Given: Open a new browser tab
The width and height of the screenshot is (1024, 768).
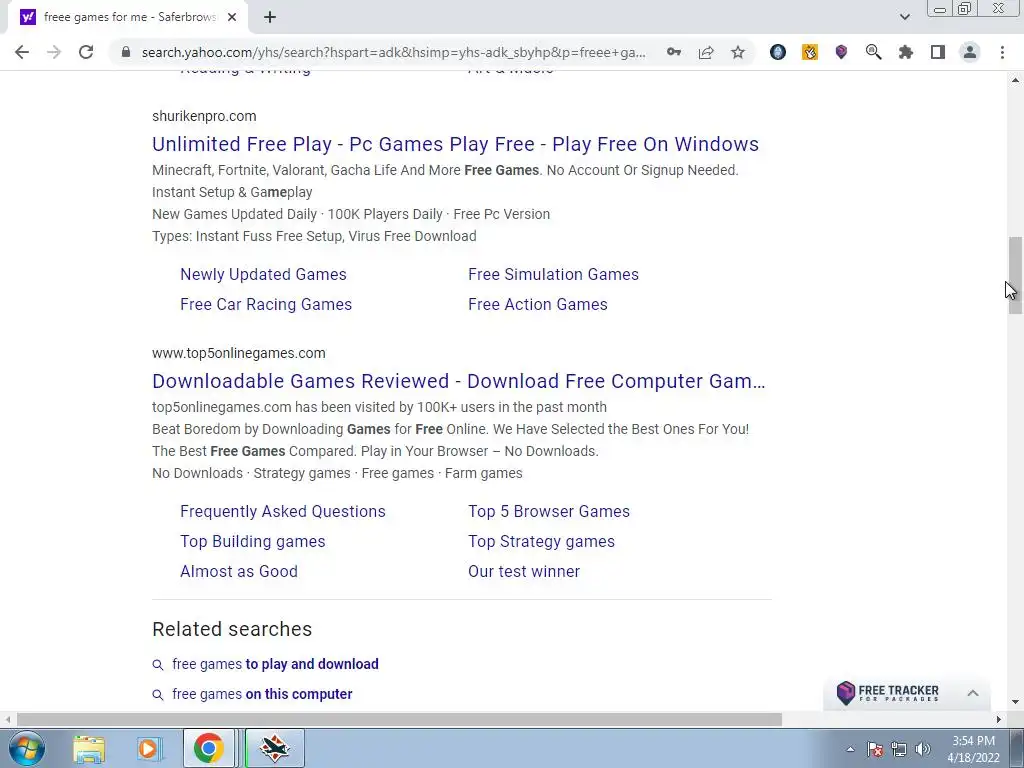Looking at the screenshot, I should 270,17.
